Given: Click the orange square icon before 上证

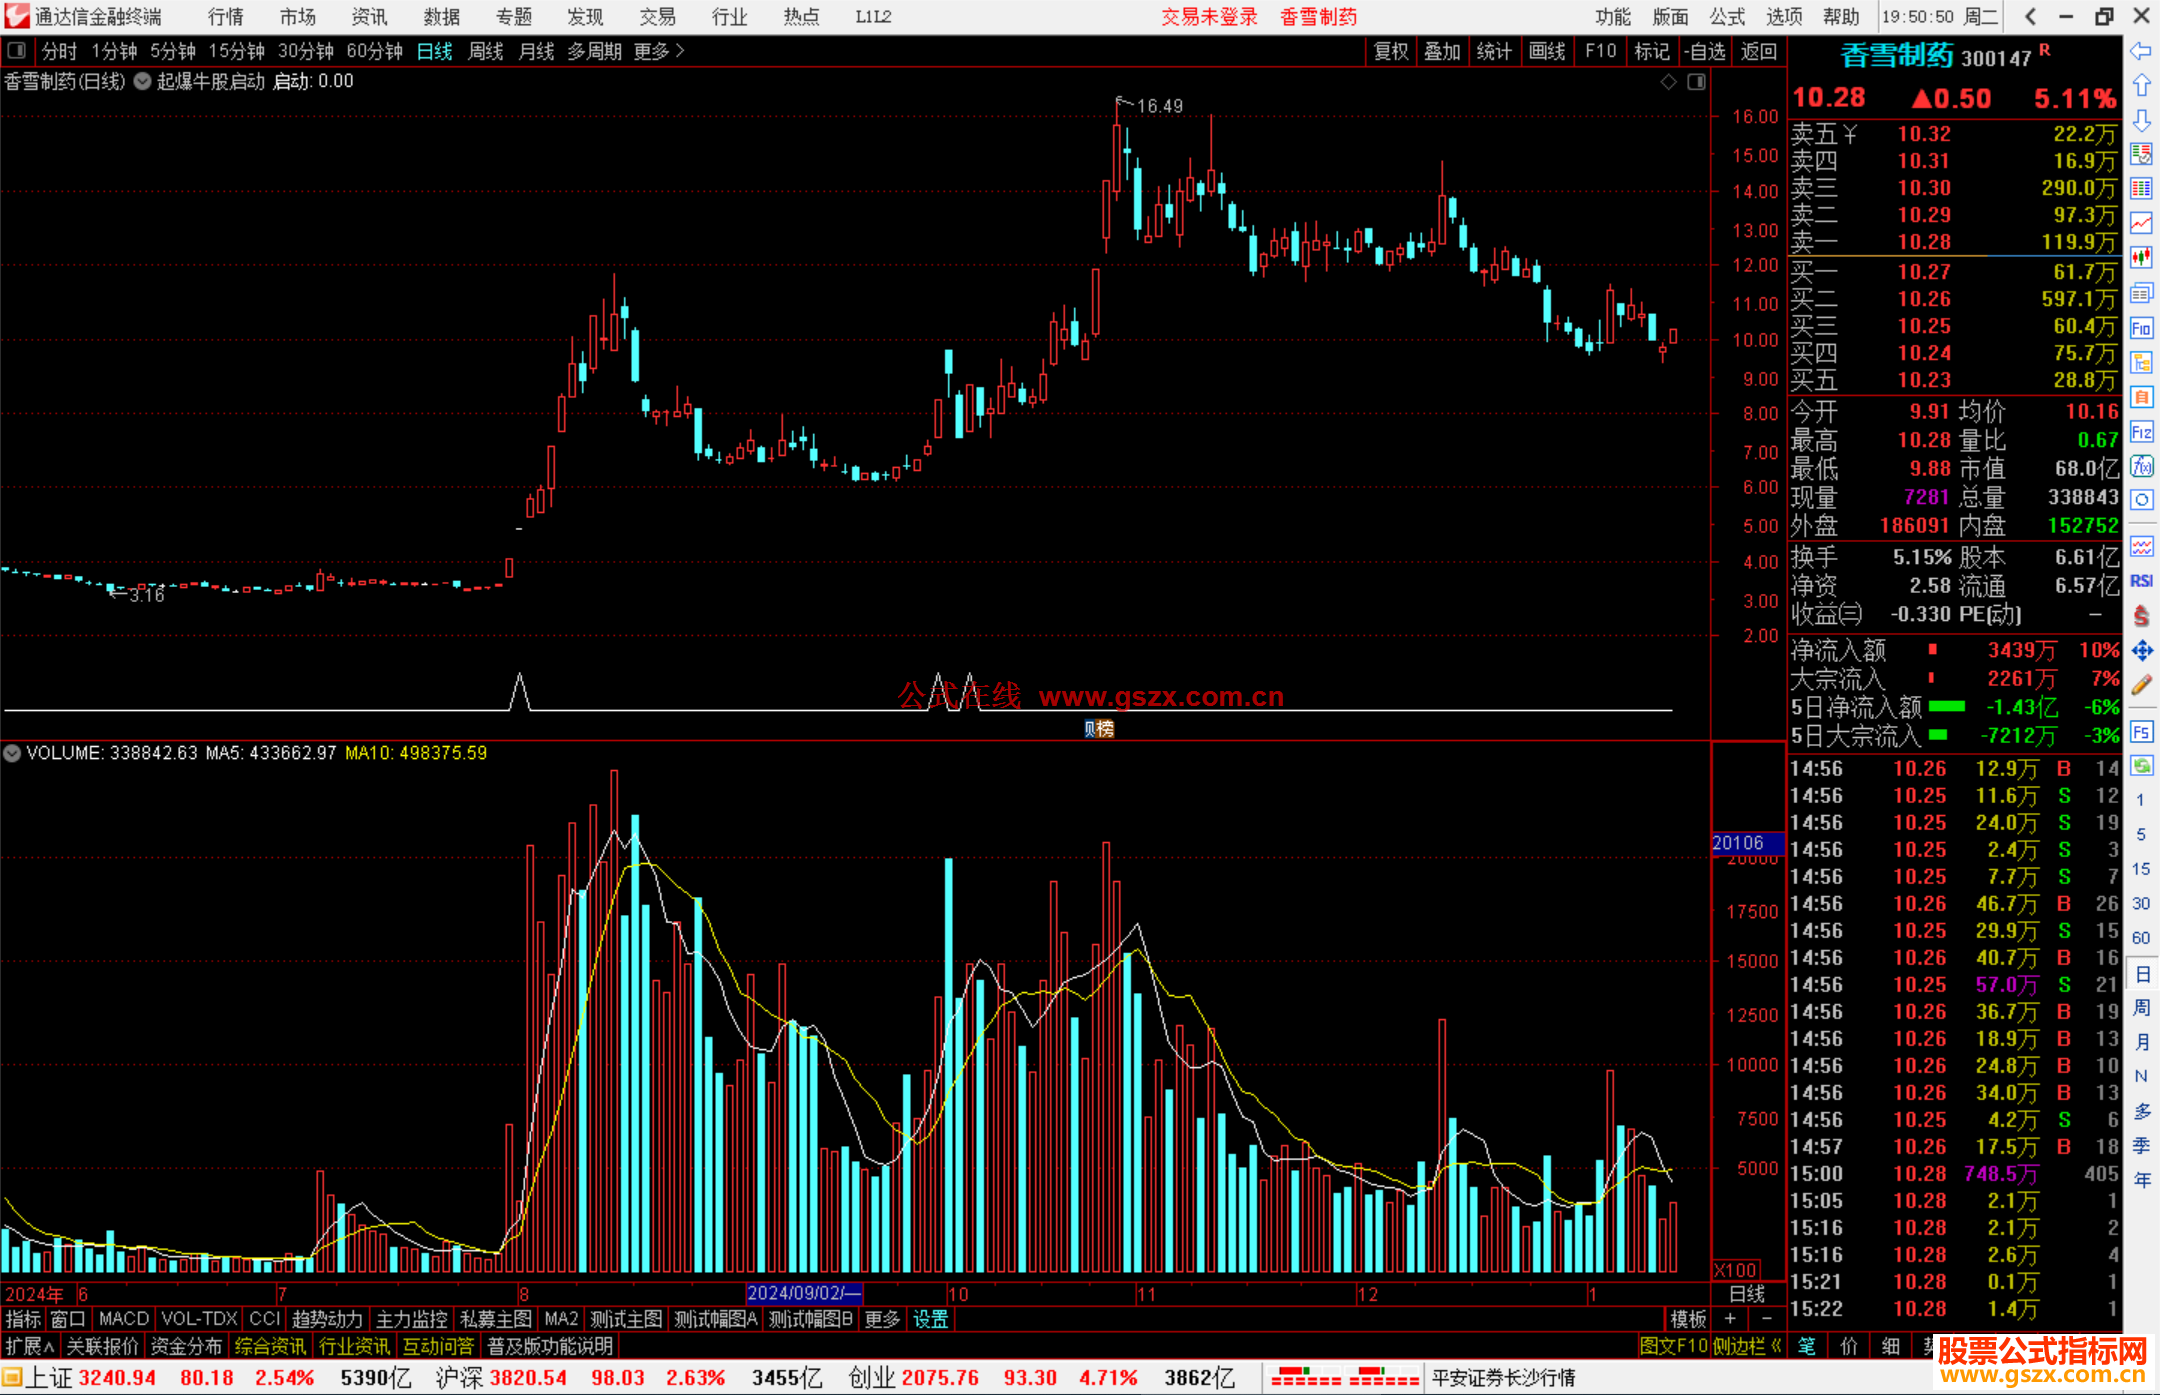Looking at the screenshot, I should point(12,1378).
